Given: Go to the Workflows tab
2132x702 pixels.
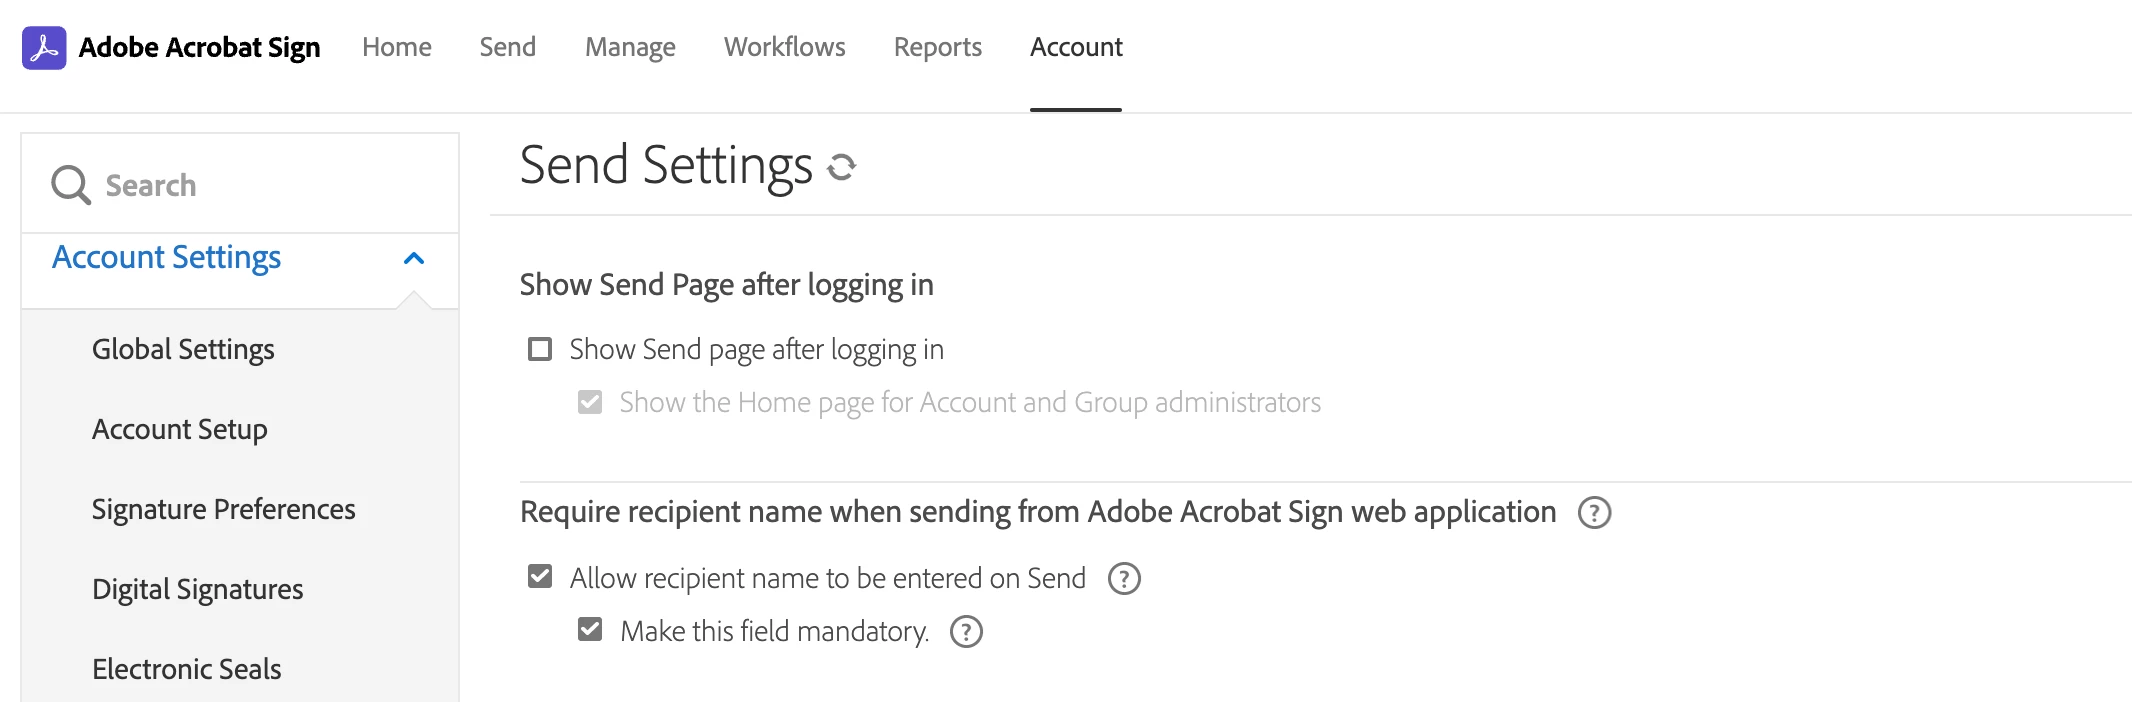Looking at the screenshot, I should tap(785, 47).
